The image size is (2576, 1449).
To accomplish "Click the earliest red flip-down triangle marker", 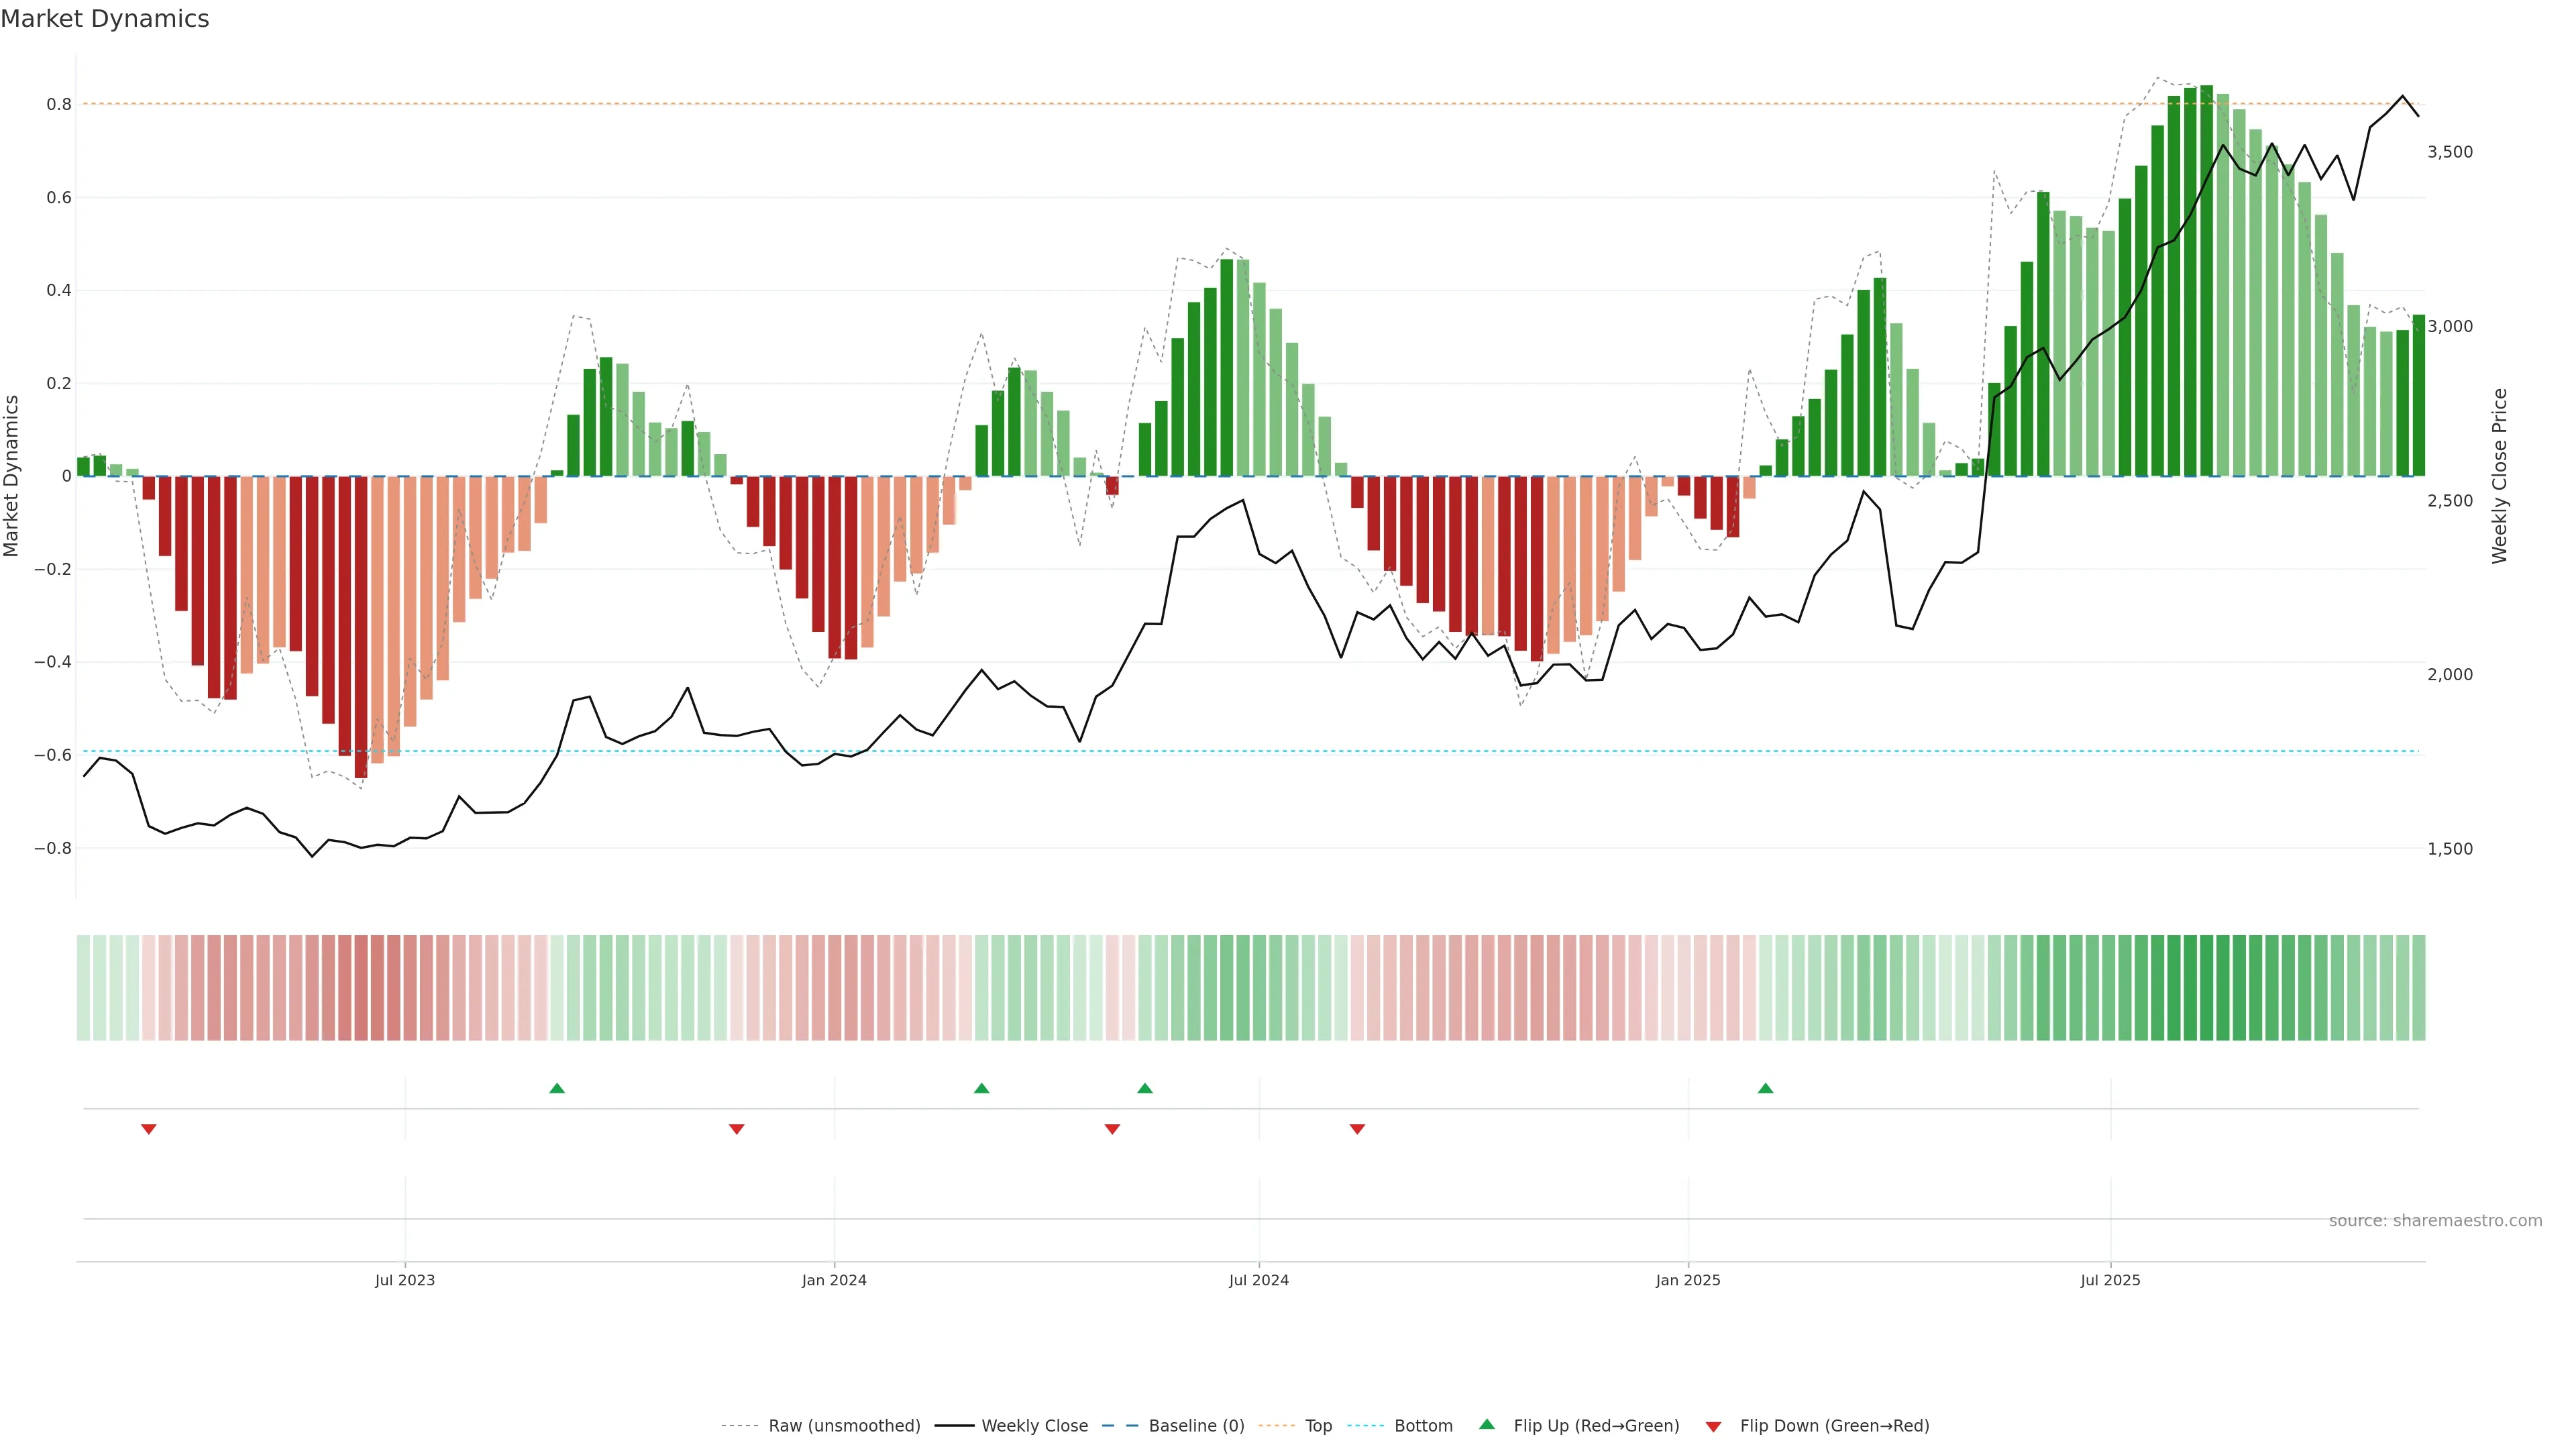I will (x=149, y=1129).
